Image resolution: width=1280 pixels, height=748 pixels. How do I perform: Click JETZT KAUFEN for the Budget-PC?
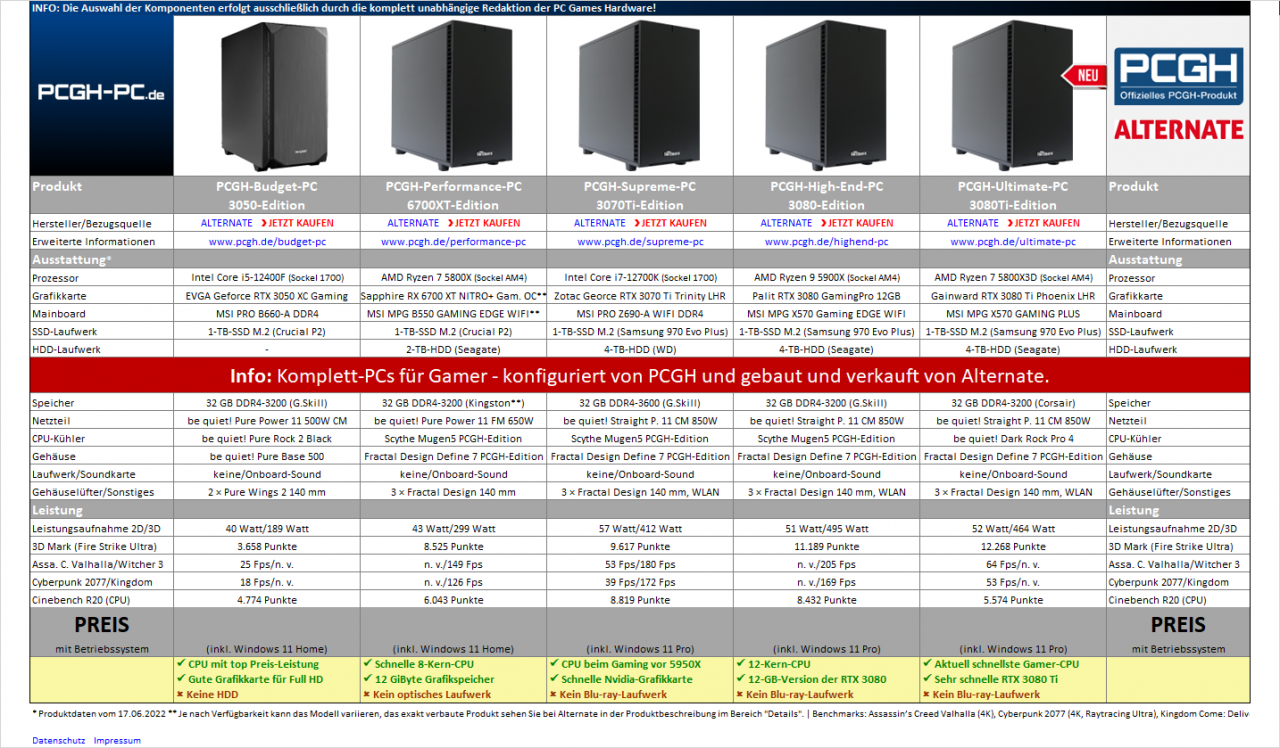tap(298, 223)
